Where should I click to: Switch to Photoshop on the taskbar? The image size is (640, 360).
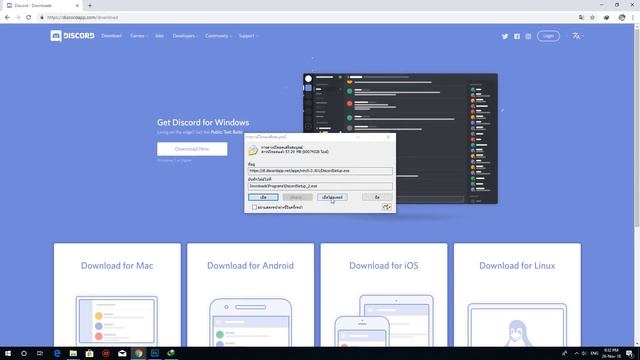point(155,353)
